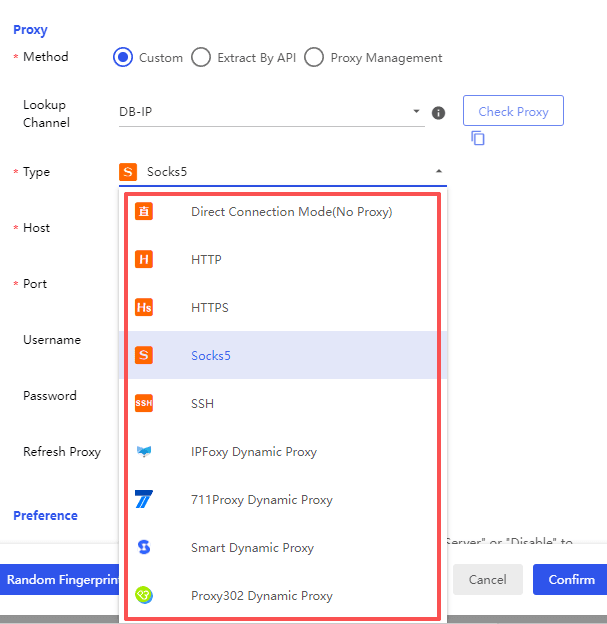
Task: Choose IPFoxy Dynamic Proxy option
Action: point(283,451)
